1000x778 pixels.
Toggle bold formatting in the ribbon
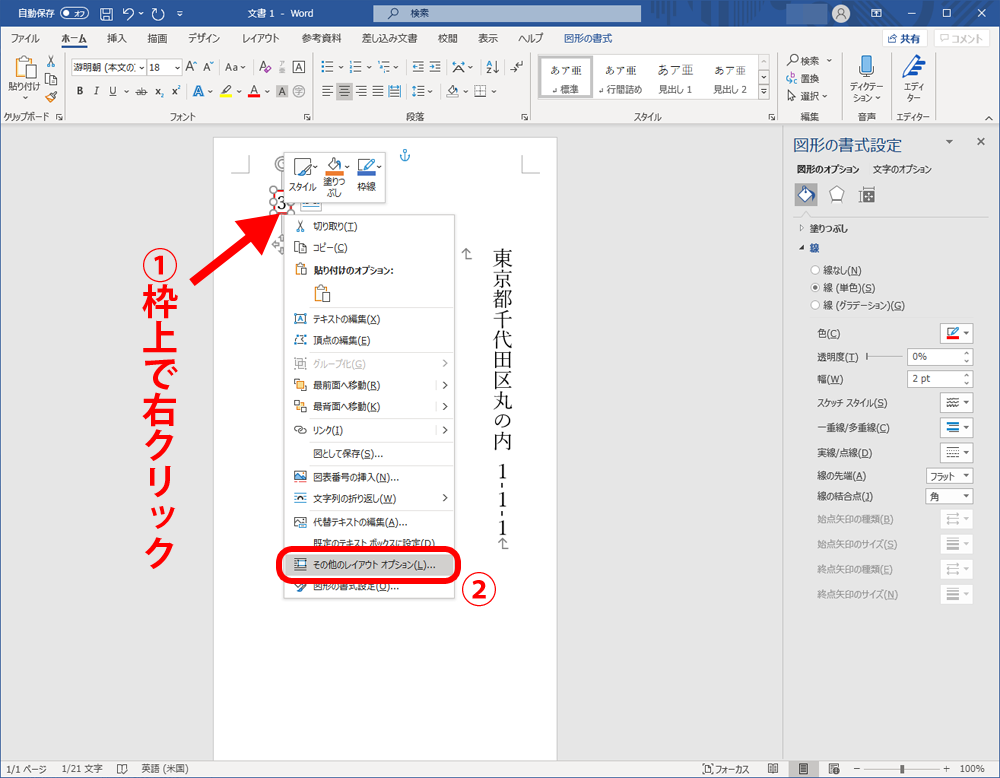[79, 89]
